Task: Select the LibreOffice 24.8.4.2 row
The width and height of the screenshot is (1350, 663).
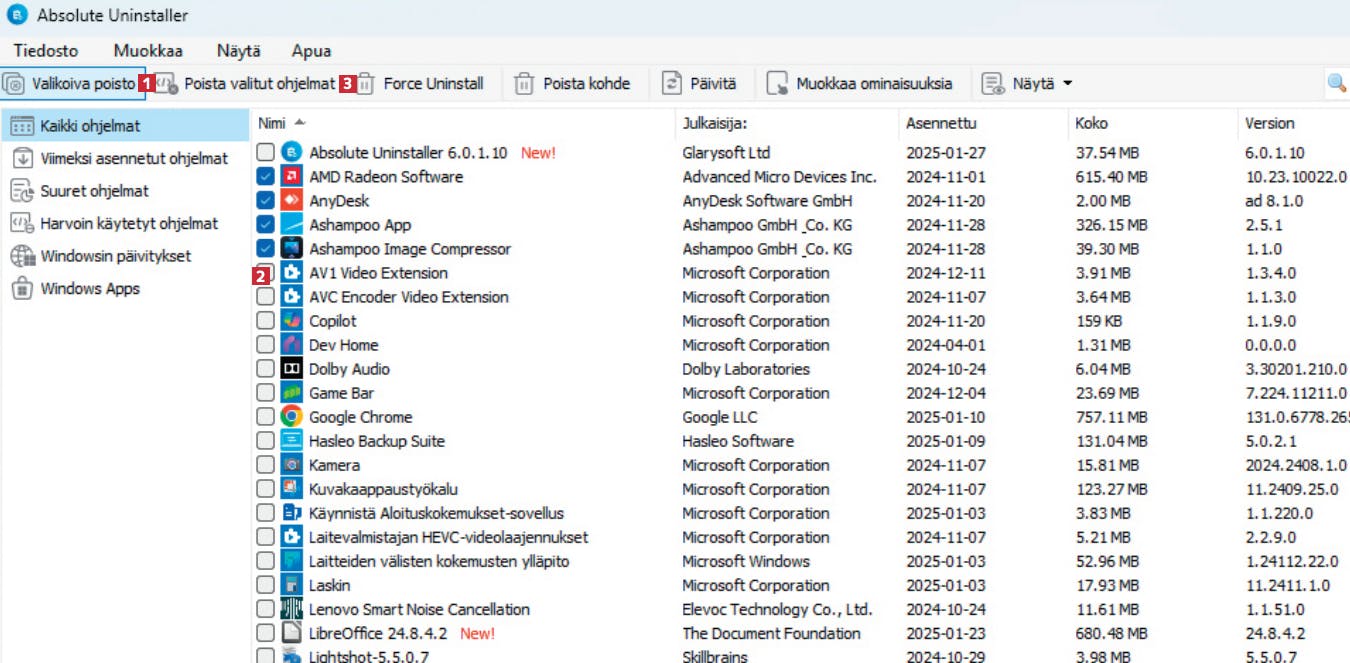Action: [800, 633]
